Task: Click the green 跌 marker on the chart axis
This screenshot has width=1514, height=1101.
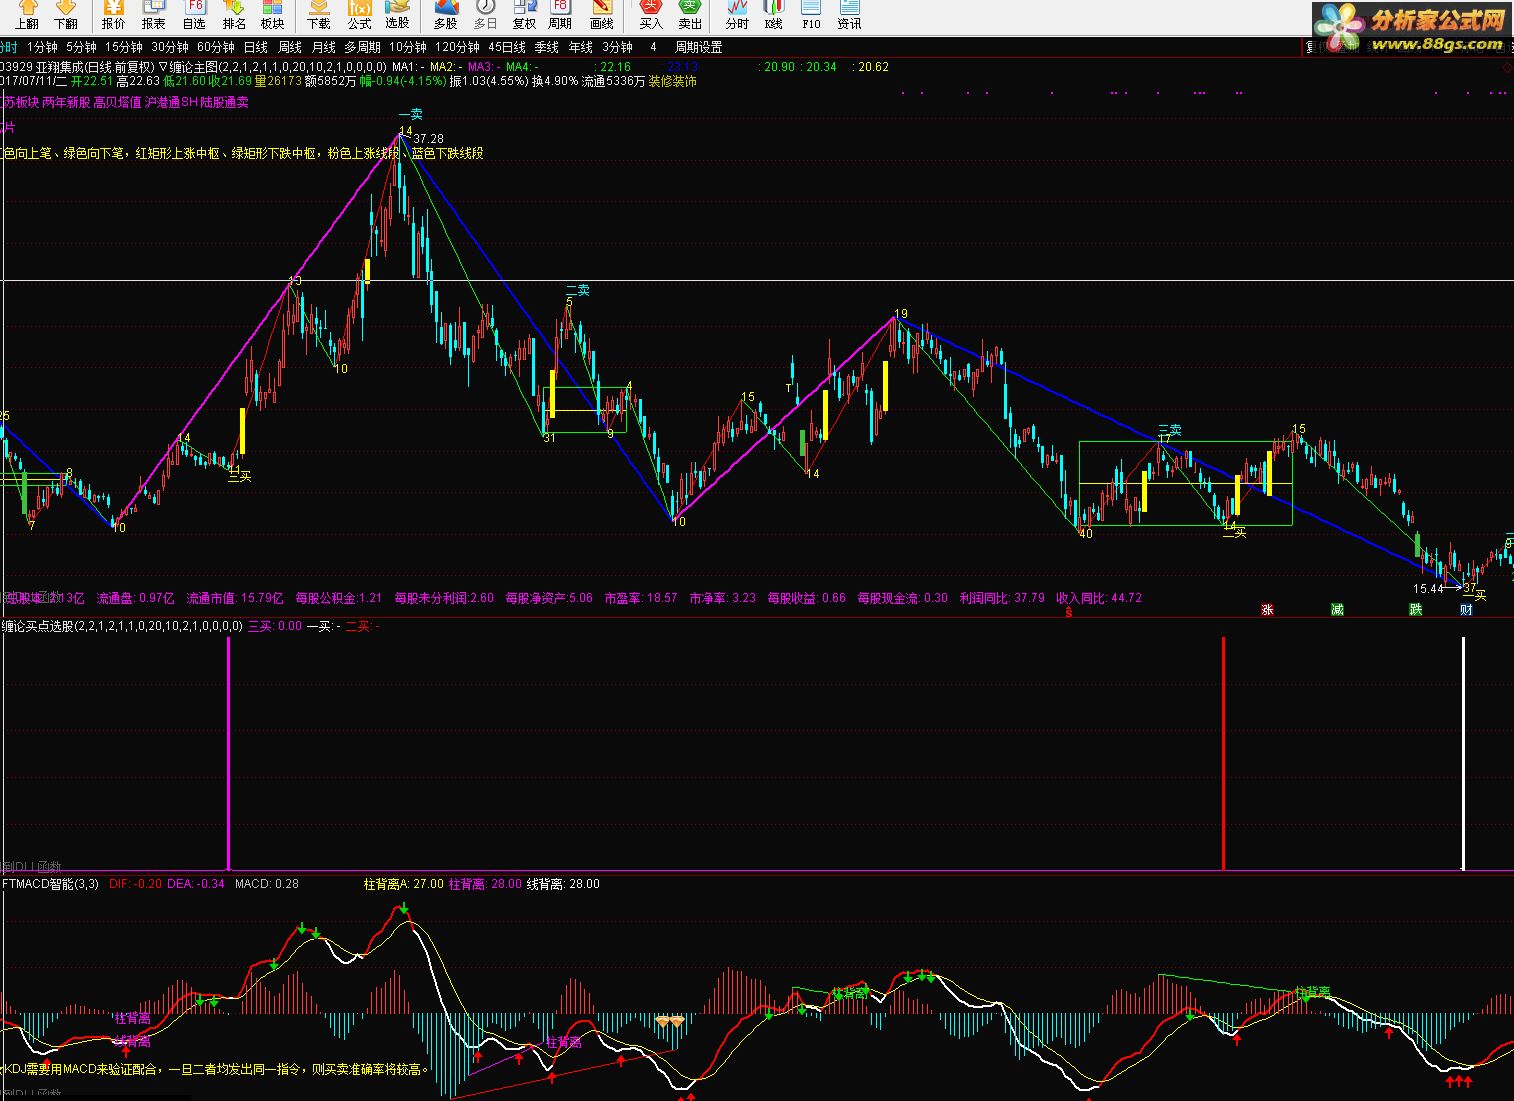Action: (1415, 610)
